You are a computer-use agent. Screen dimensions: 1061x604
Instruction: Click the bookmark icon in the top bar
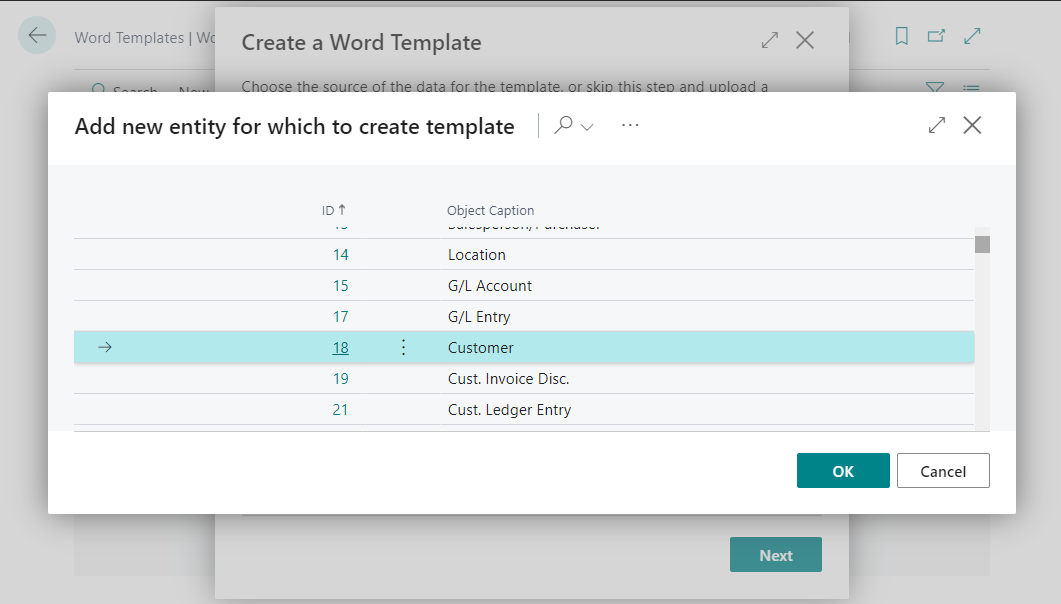tap(901, 35)
